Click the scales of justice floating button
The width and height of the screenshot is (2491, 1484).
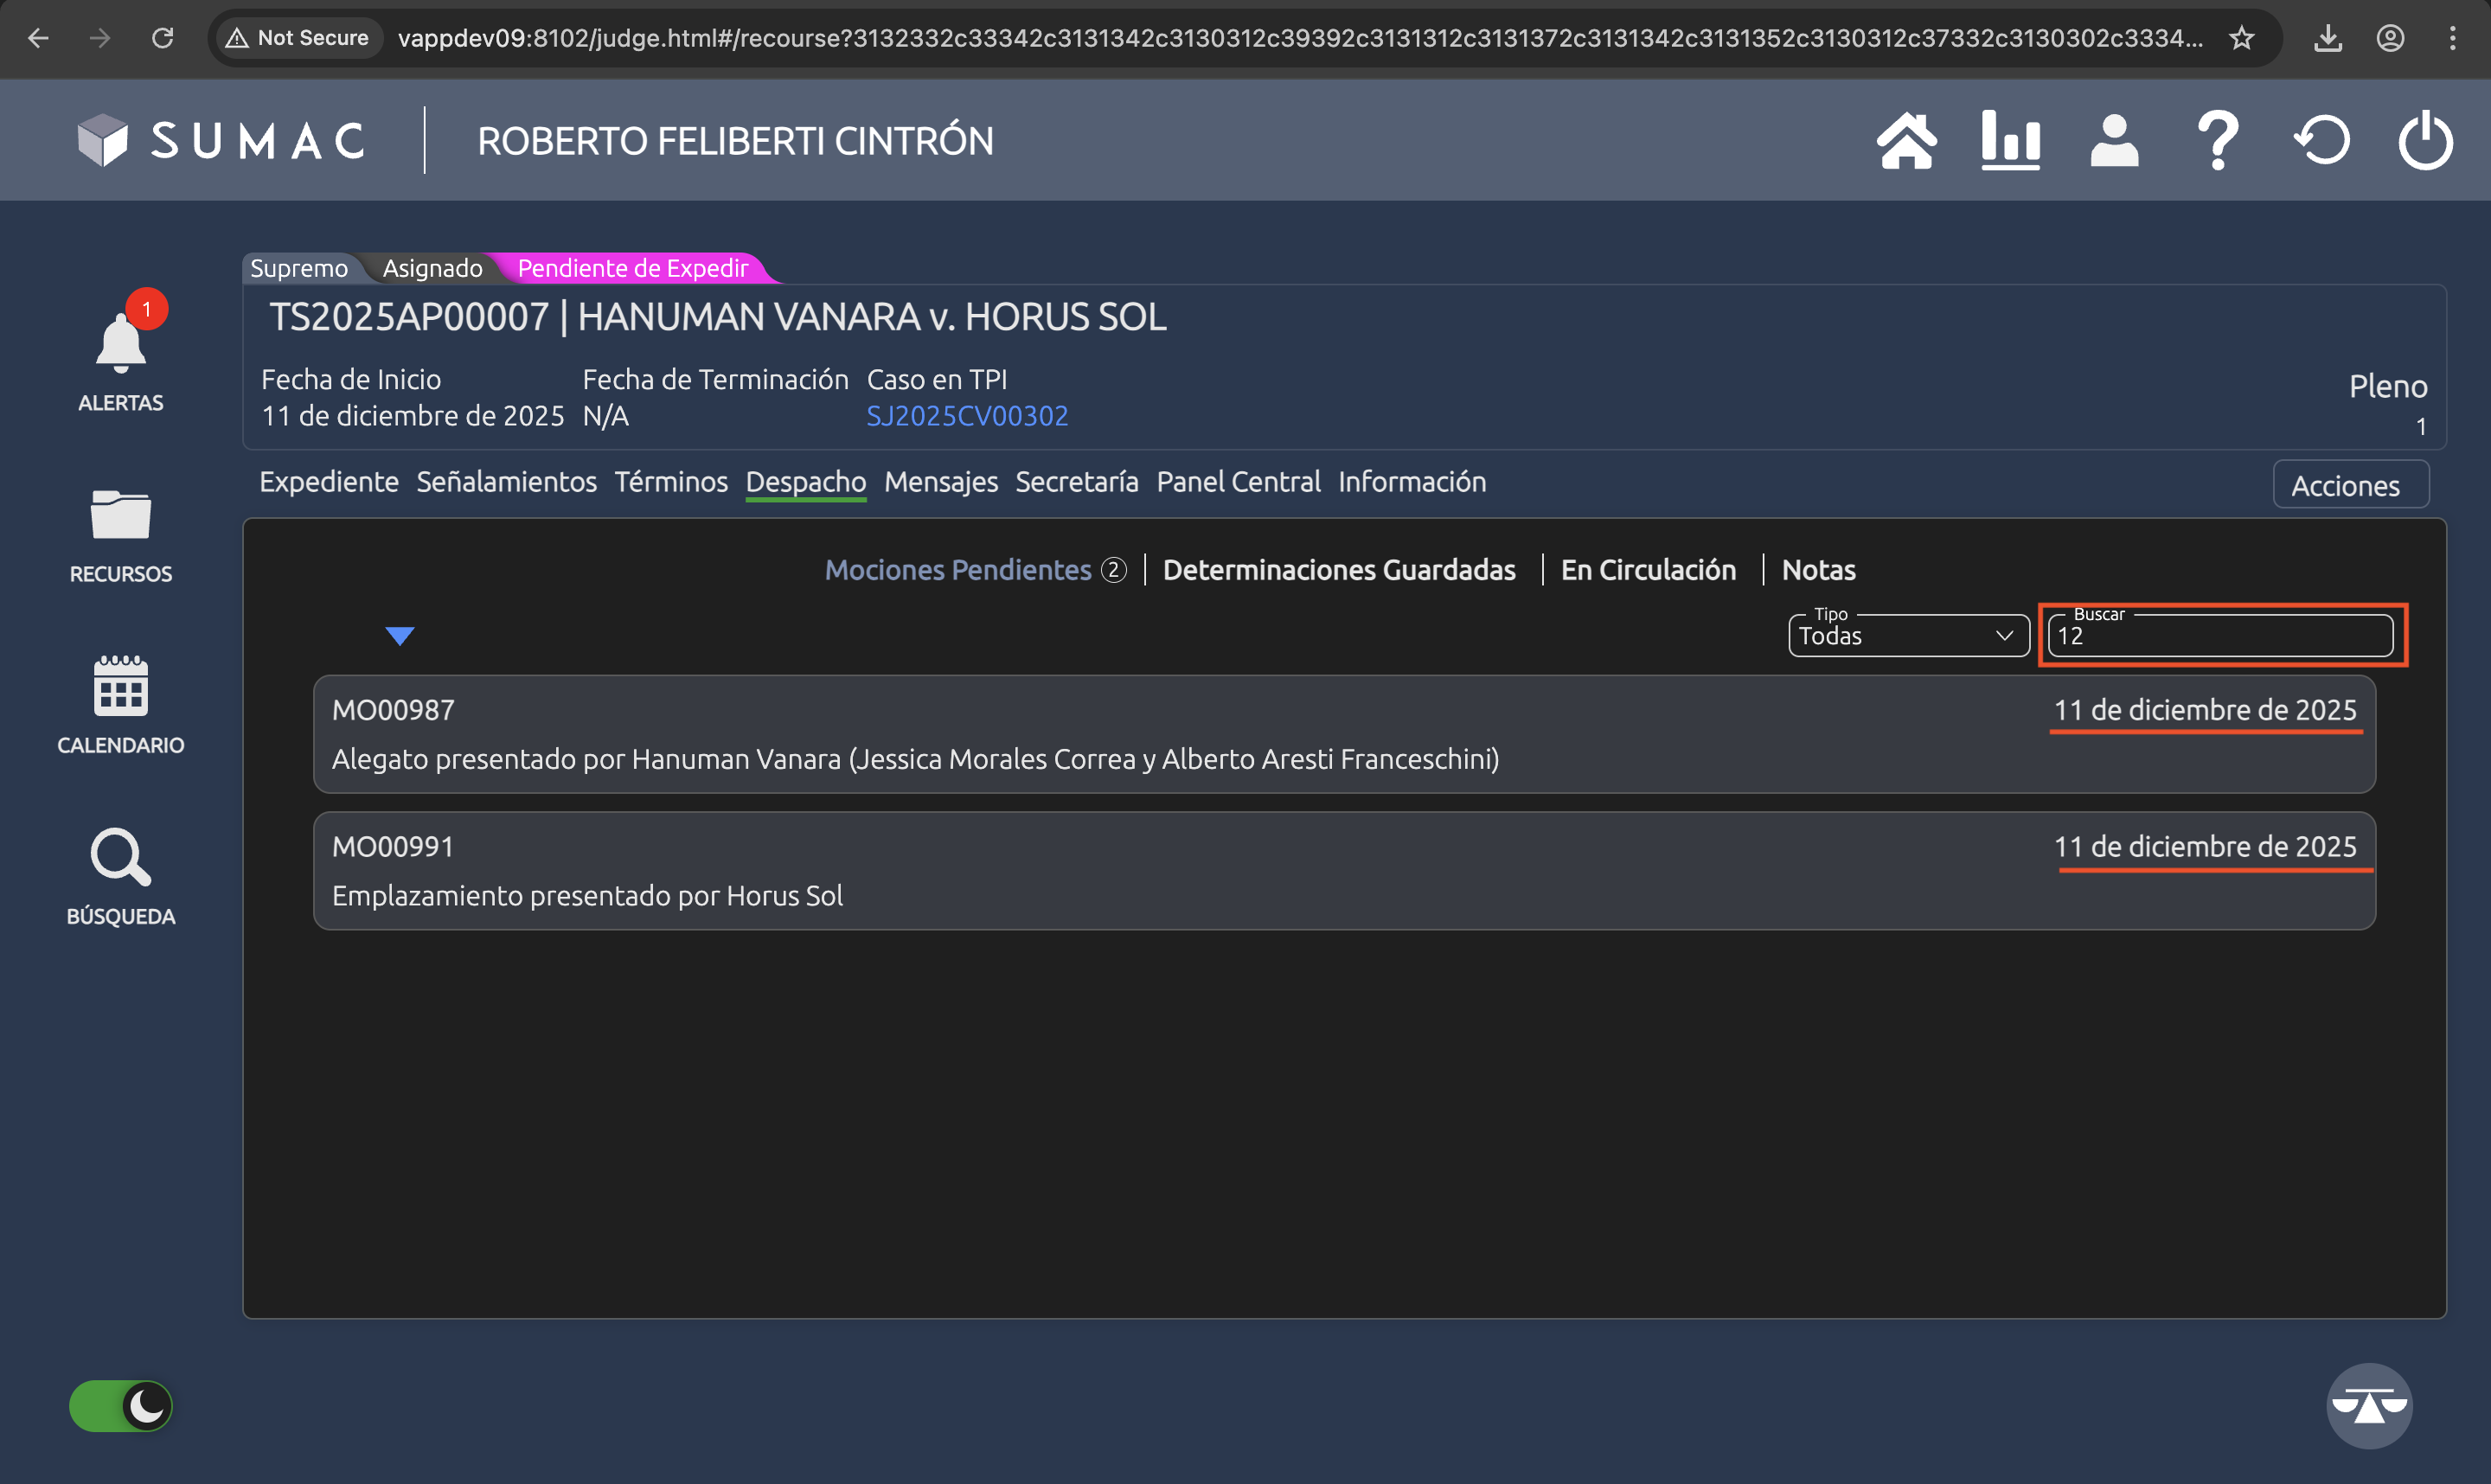point(2369,1406)
